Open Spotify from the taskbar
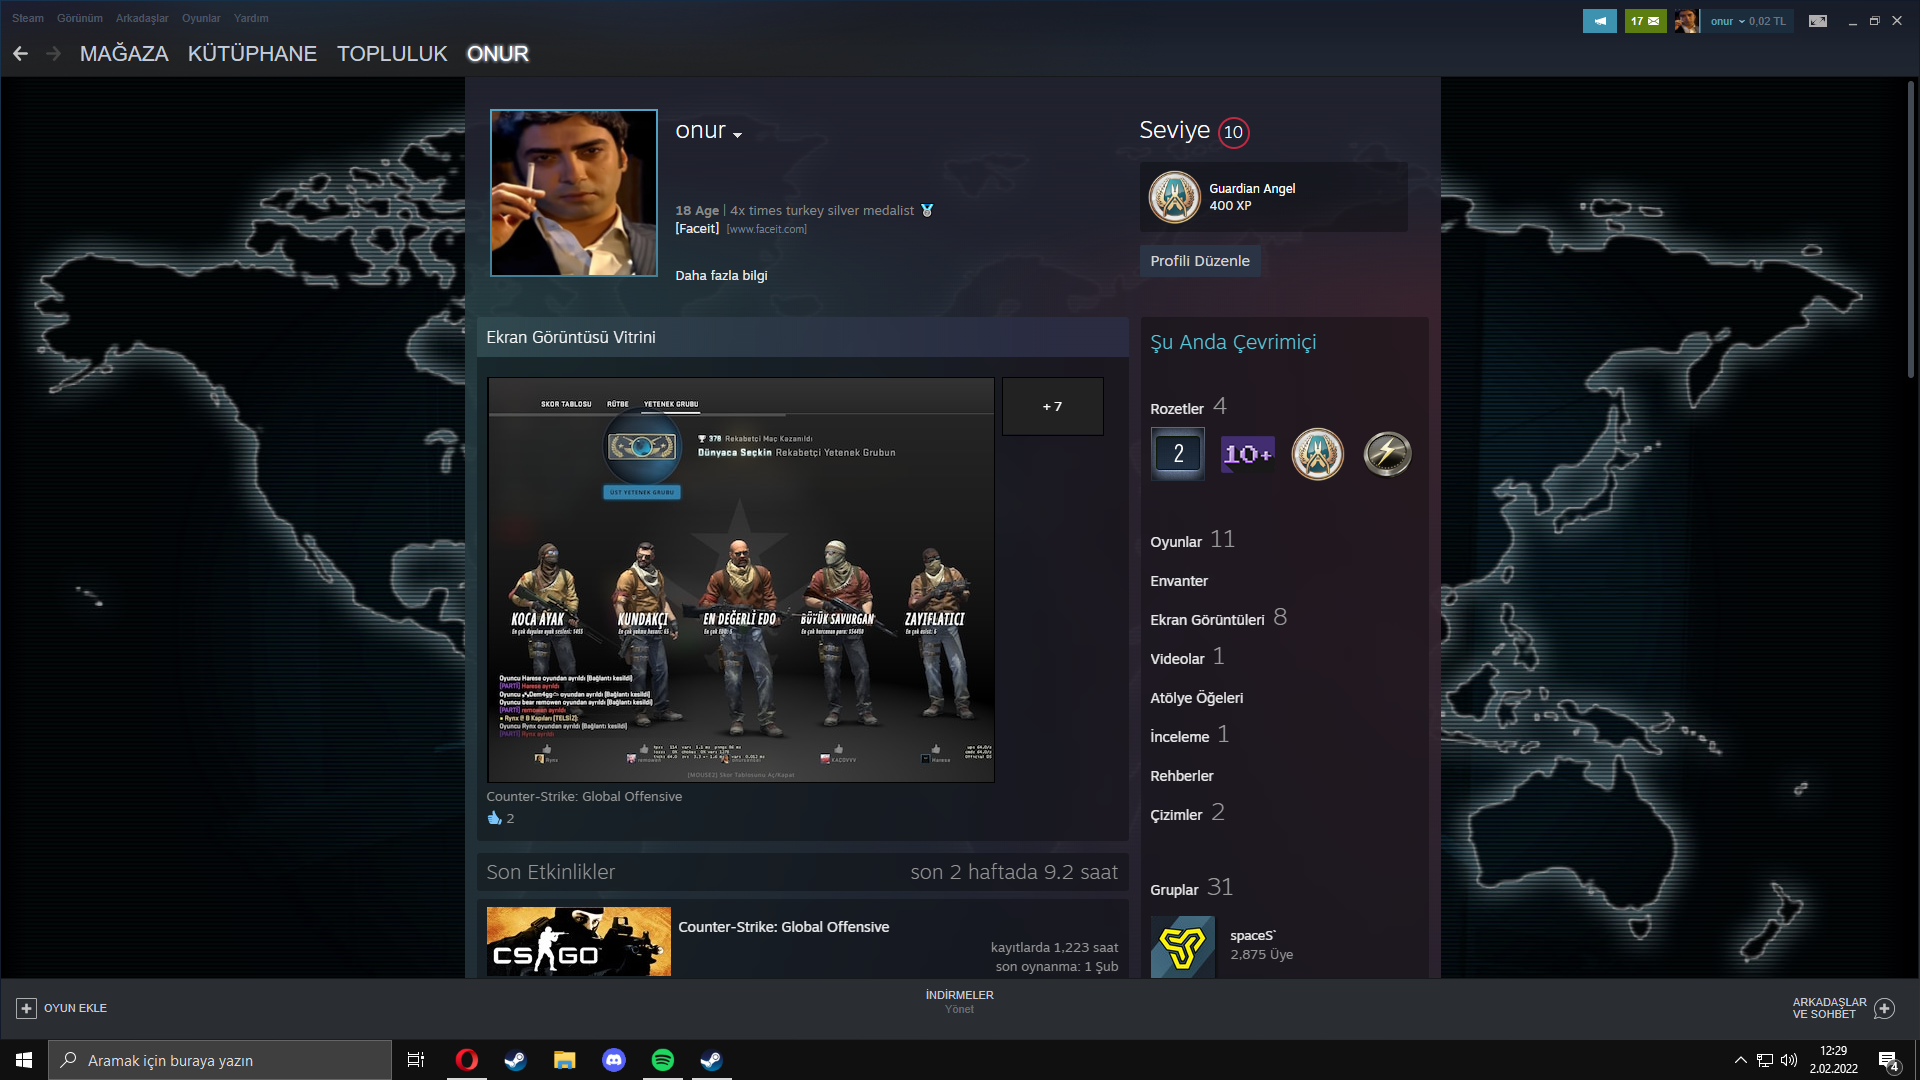 pyautogui.click(x=663, y=1060)
